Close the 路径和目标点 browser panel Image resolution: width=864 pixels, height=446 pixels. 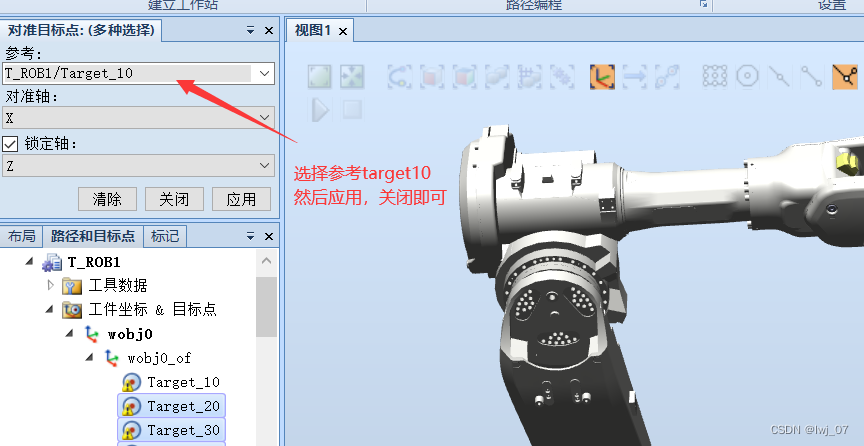tap(269, 237)
